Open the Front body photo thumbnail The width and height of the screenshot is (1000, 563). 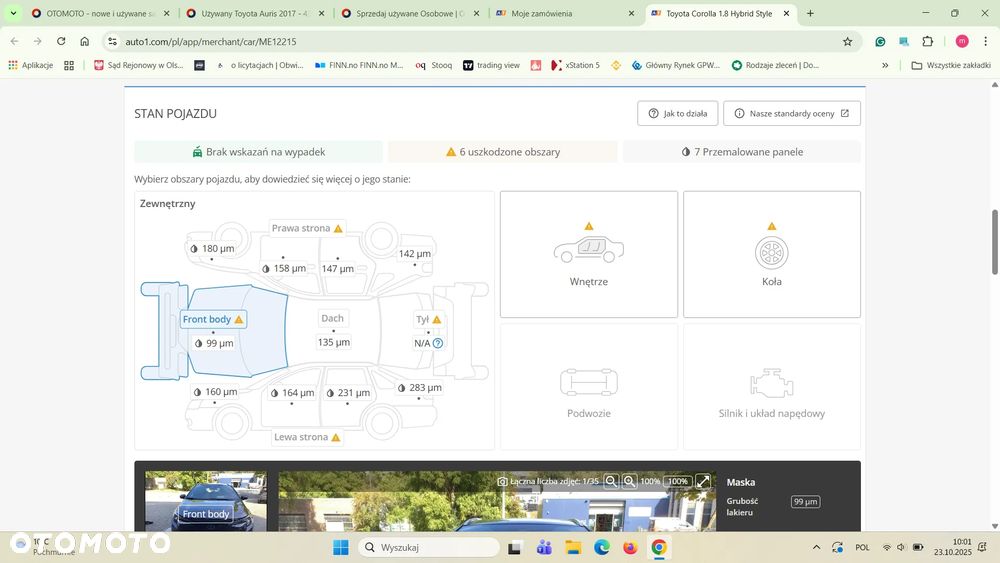point(206,501)
